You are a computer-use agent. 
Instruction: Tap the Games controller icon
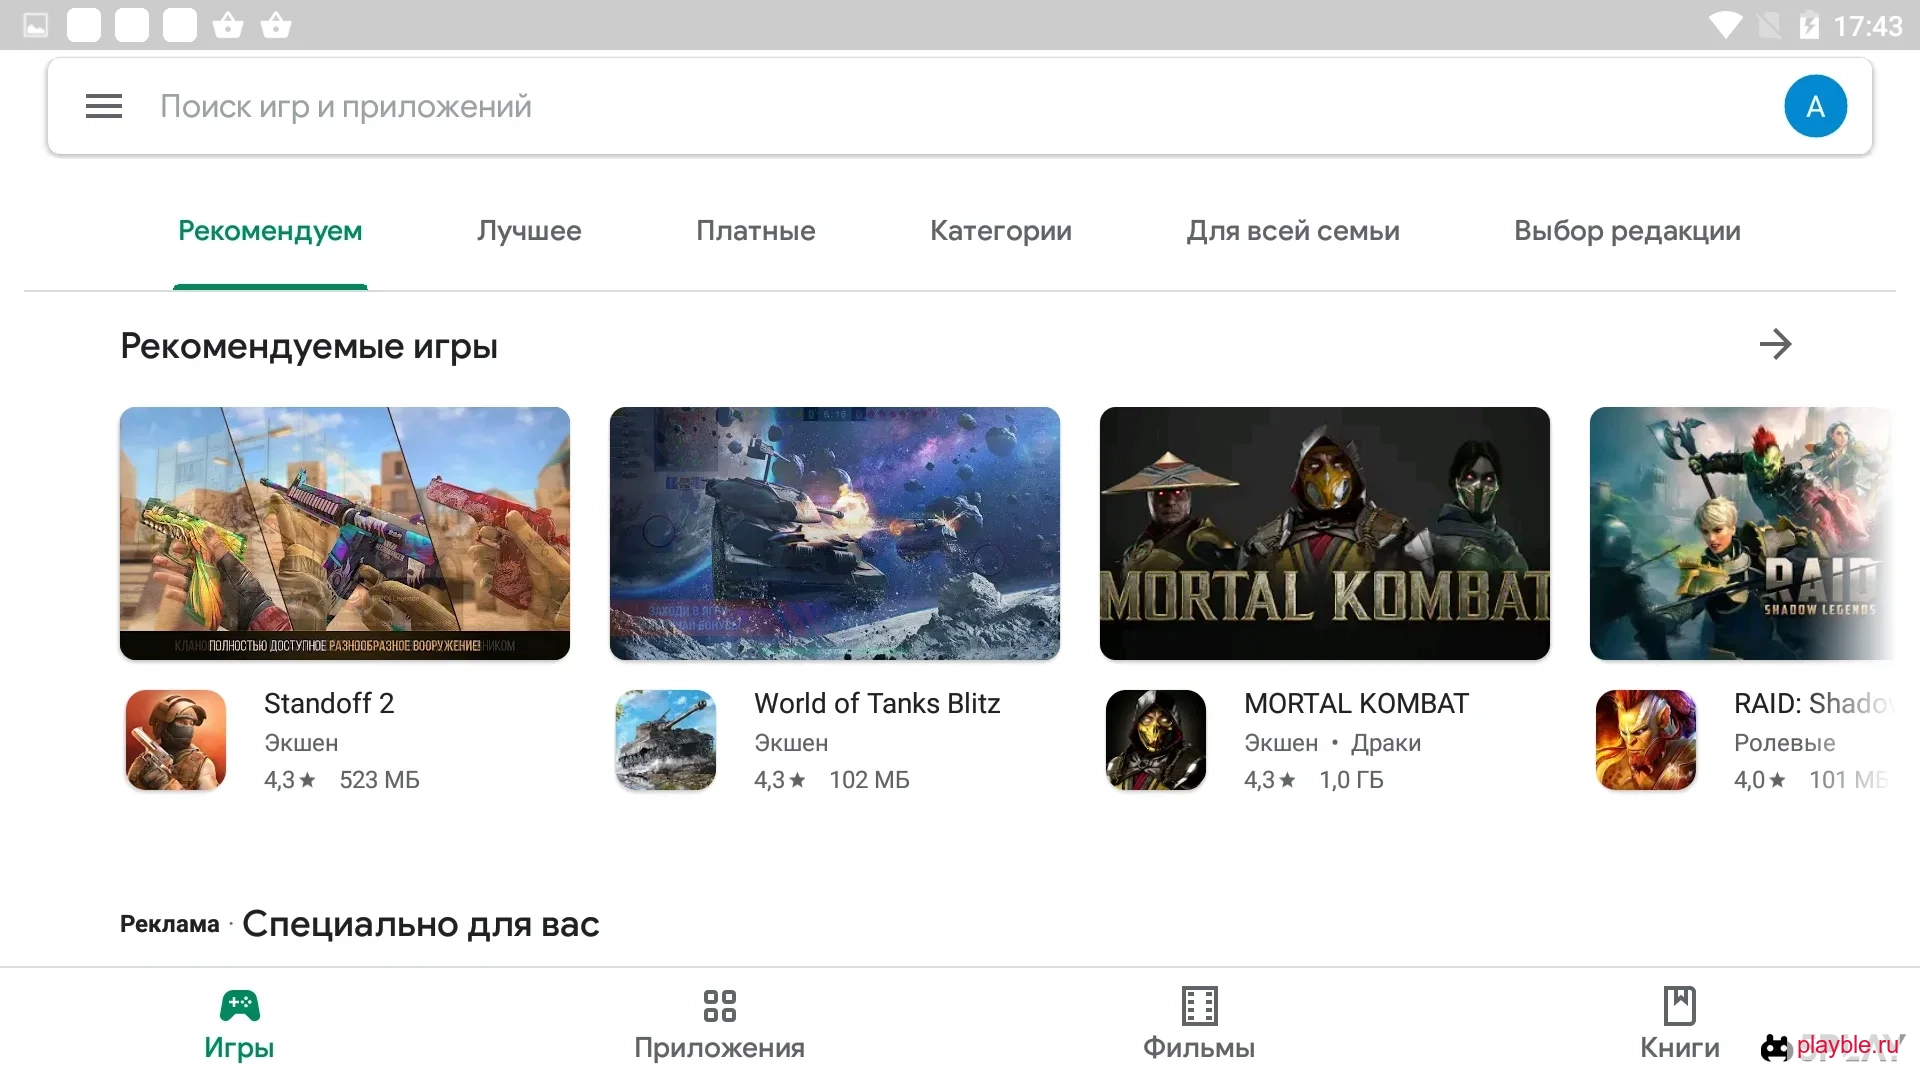click(x=239, y=1005)
